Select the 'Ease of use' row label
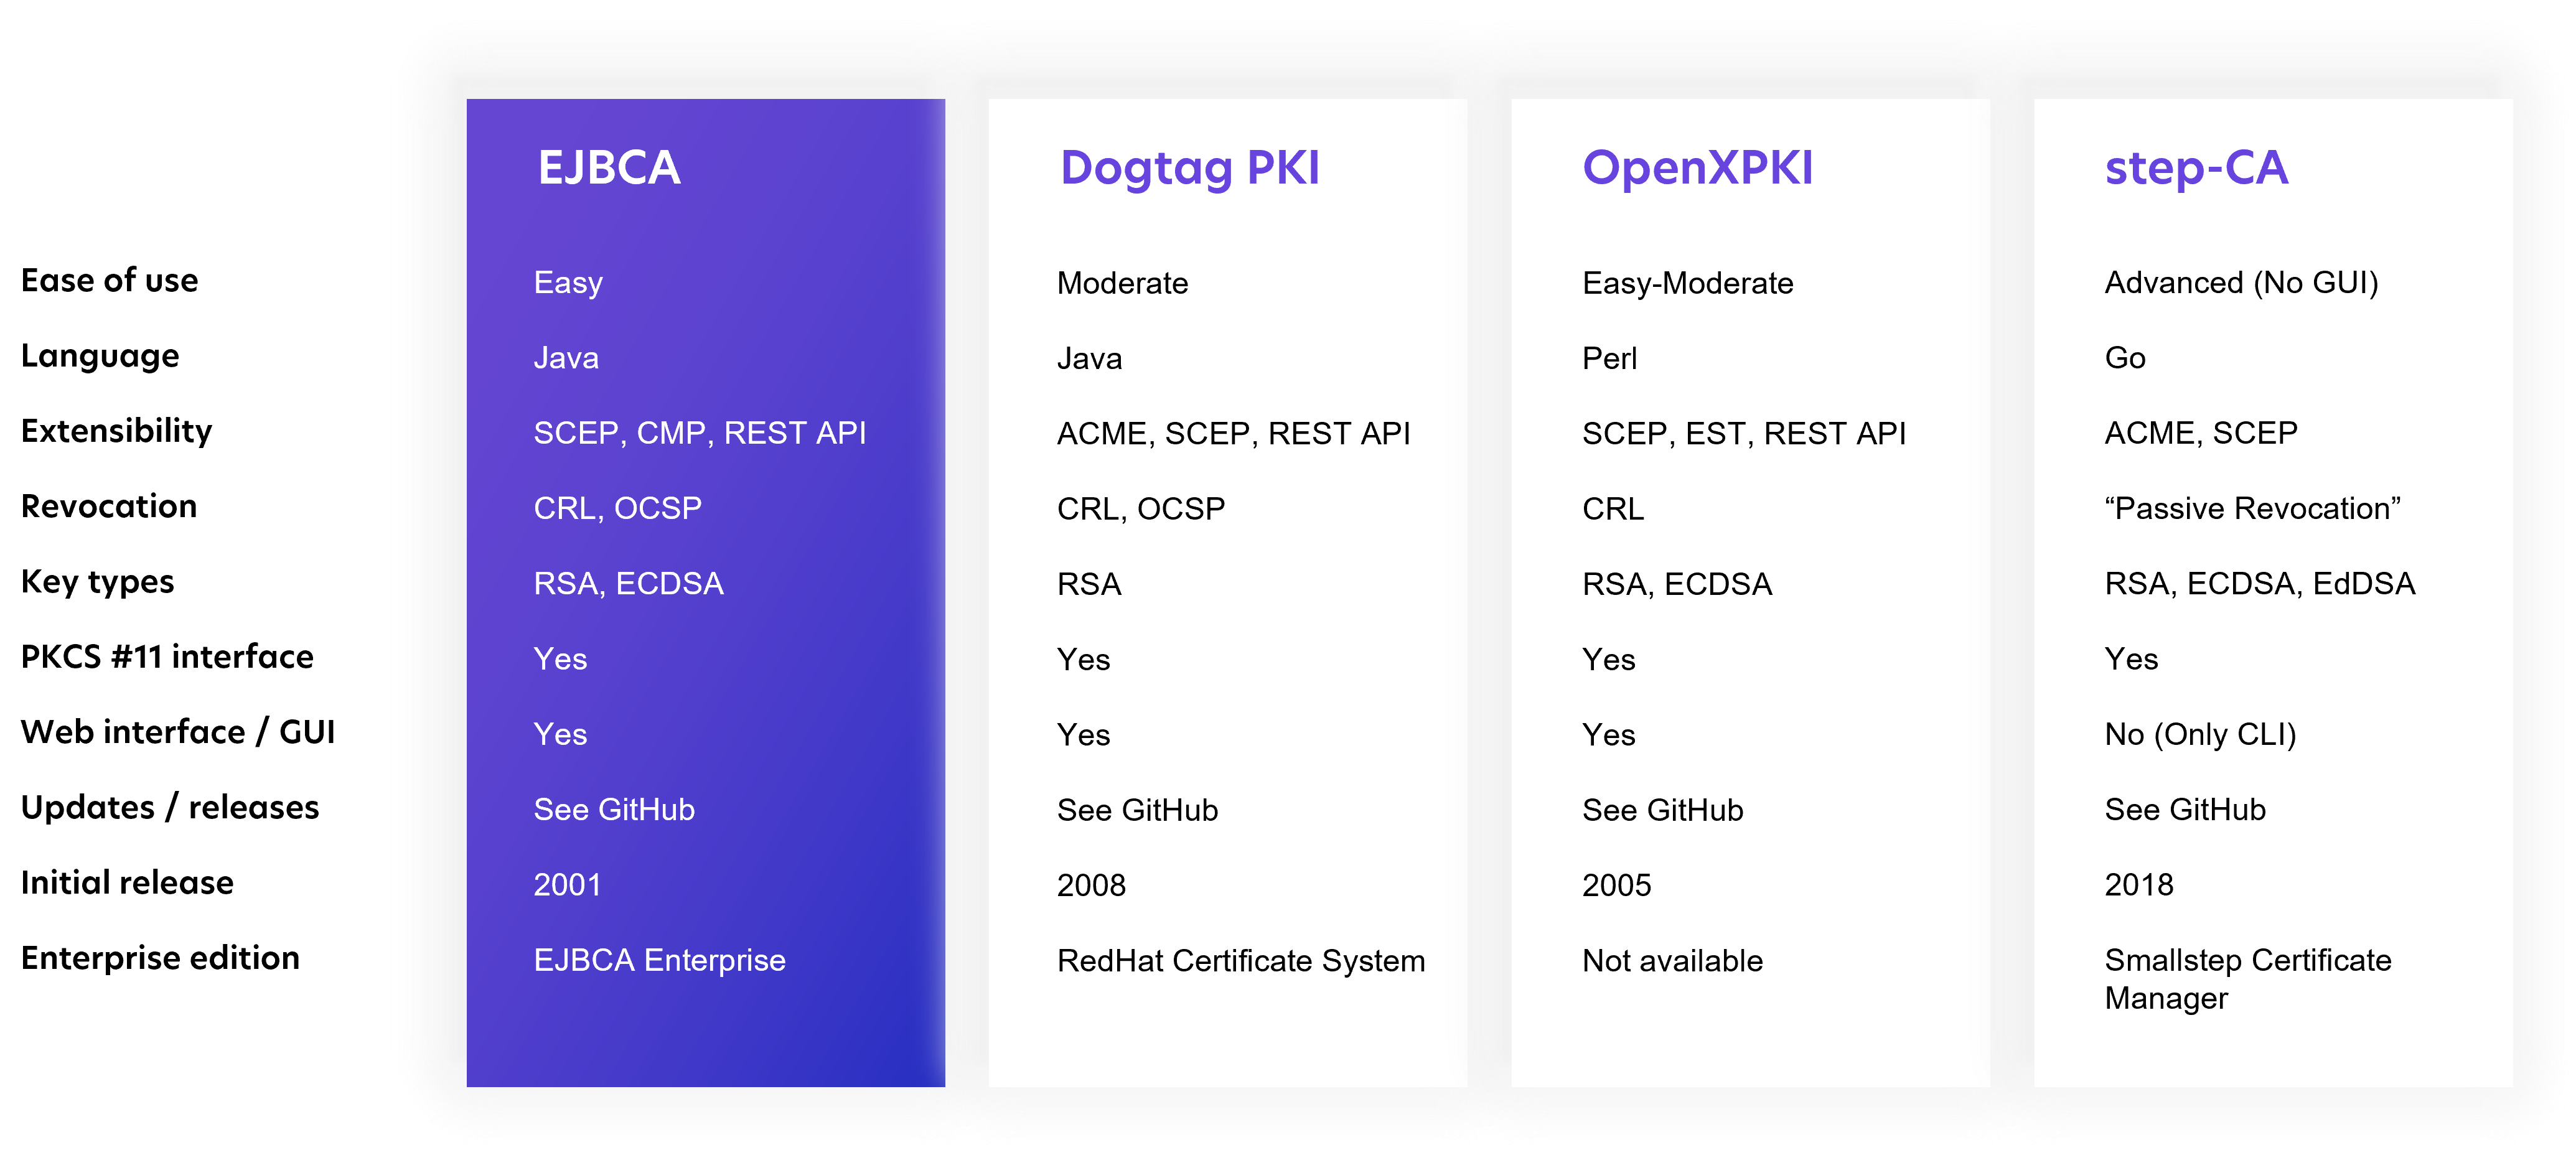Viewport: 2576px width, 1150px height. (x=110, y=280)
